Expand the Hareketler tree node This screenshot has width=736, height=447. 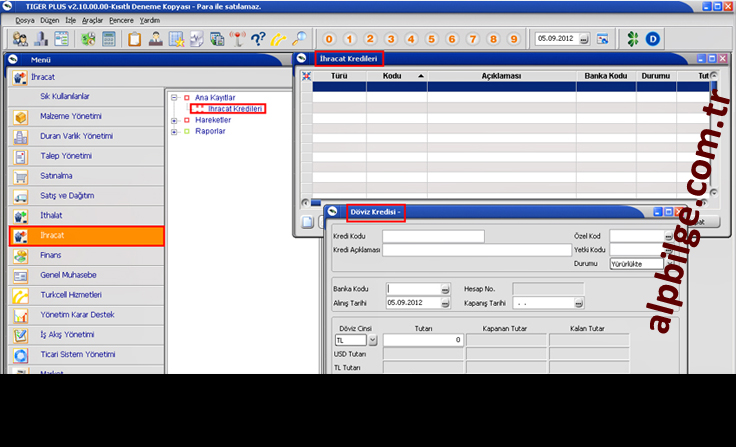tap(174, 119)
